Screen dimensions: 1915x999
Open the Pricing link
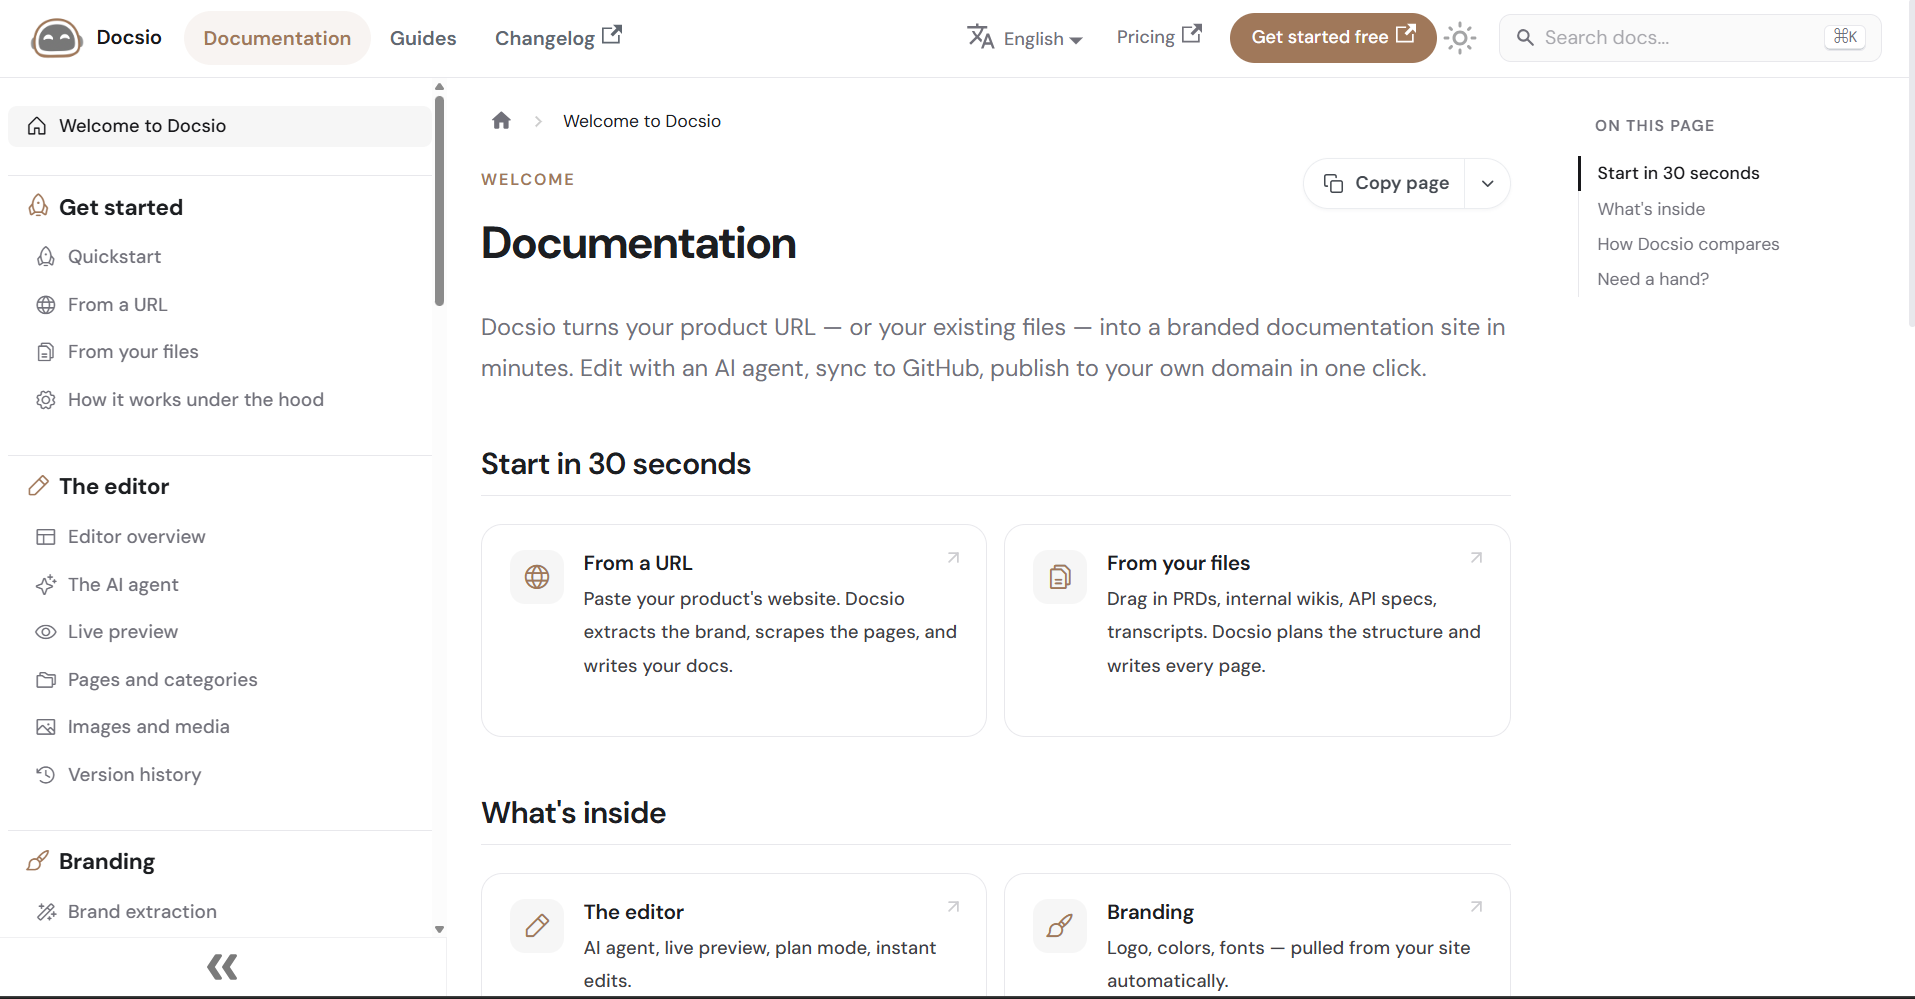(x=1159, y=37)
